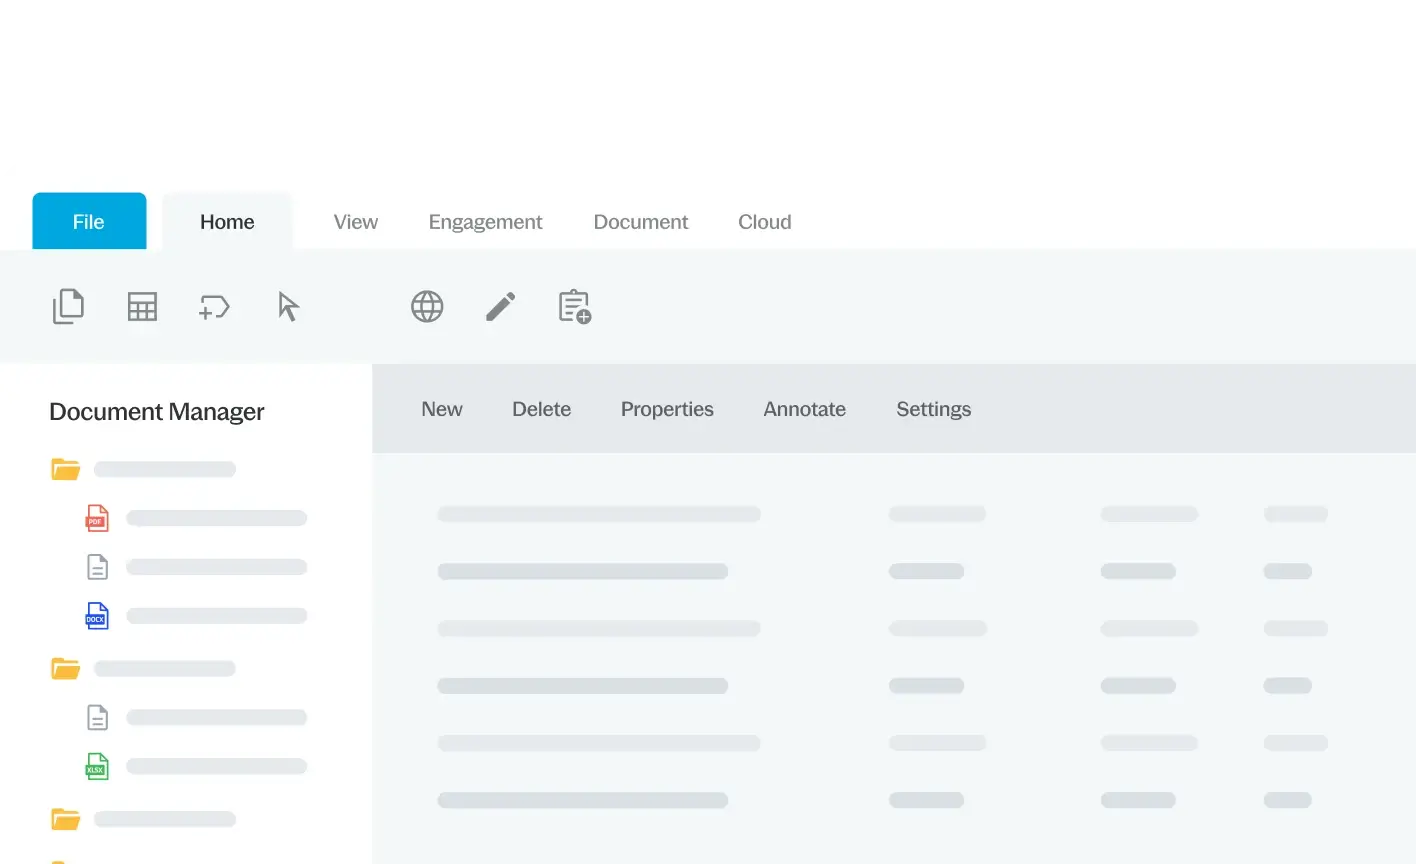
Task: Click the add comment tag icon
Action: tap(214, 306)
